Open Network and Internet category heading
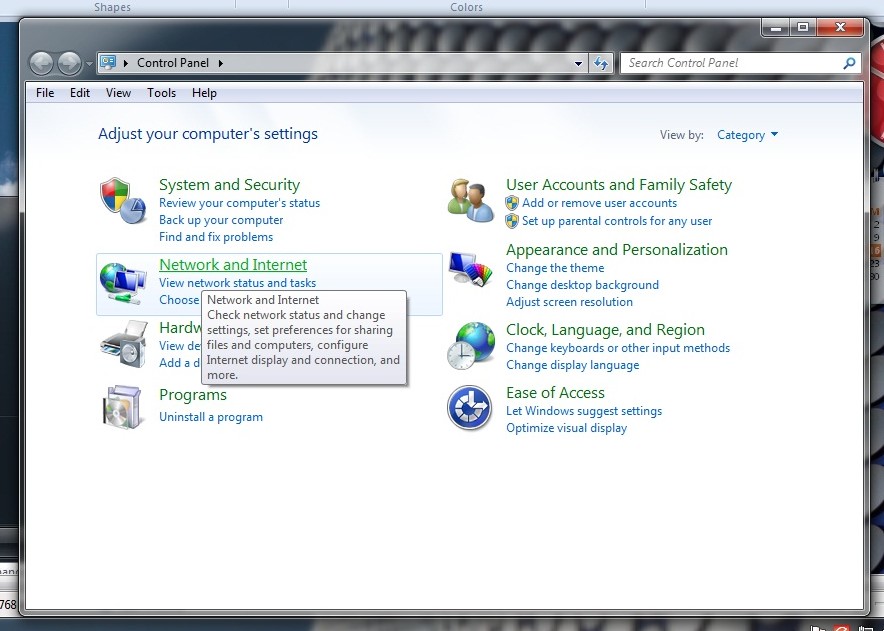Image resolution: width=884 pixels, height=631 pixels. [x=233, y=264]
